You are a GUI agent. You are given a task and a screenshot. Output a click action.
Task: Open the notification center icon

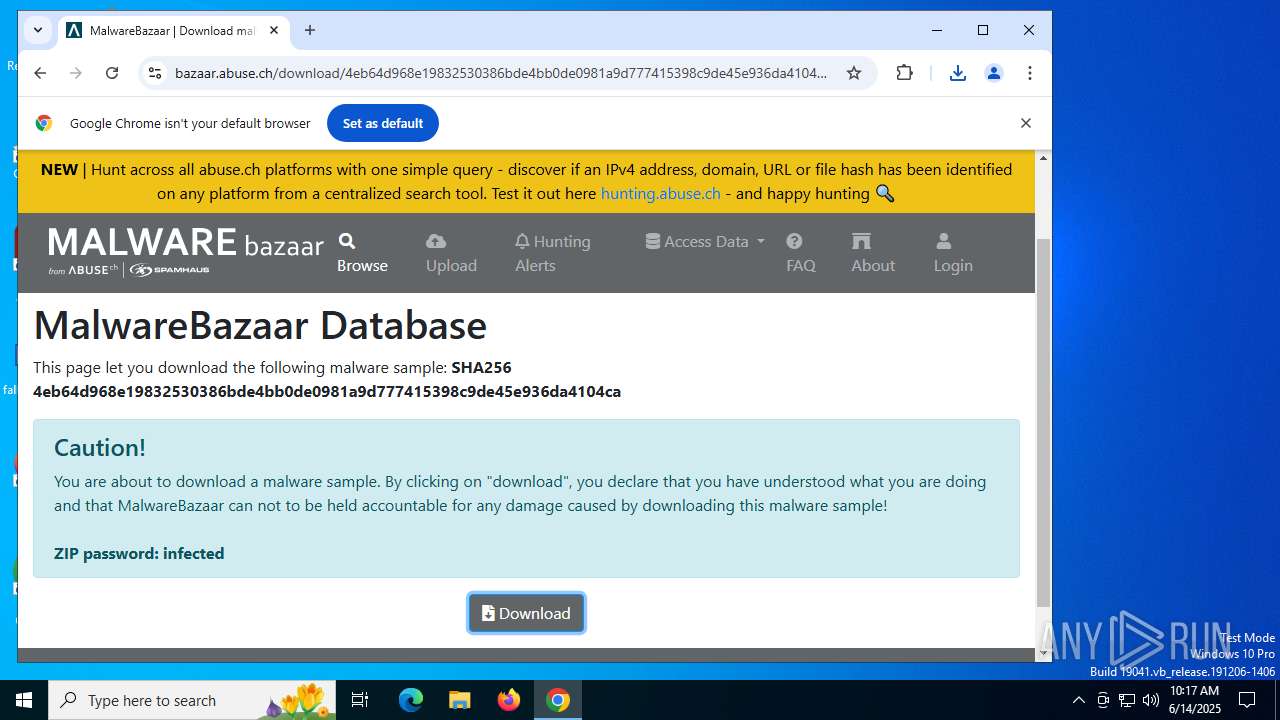[x=1247, y=700]
